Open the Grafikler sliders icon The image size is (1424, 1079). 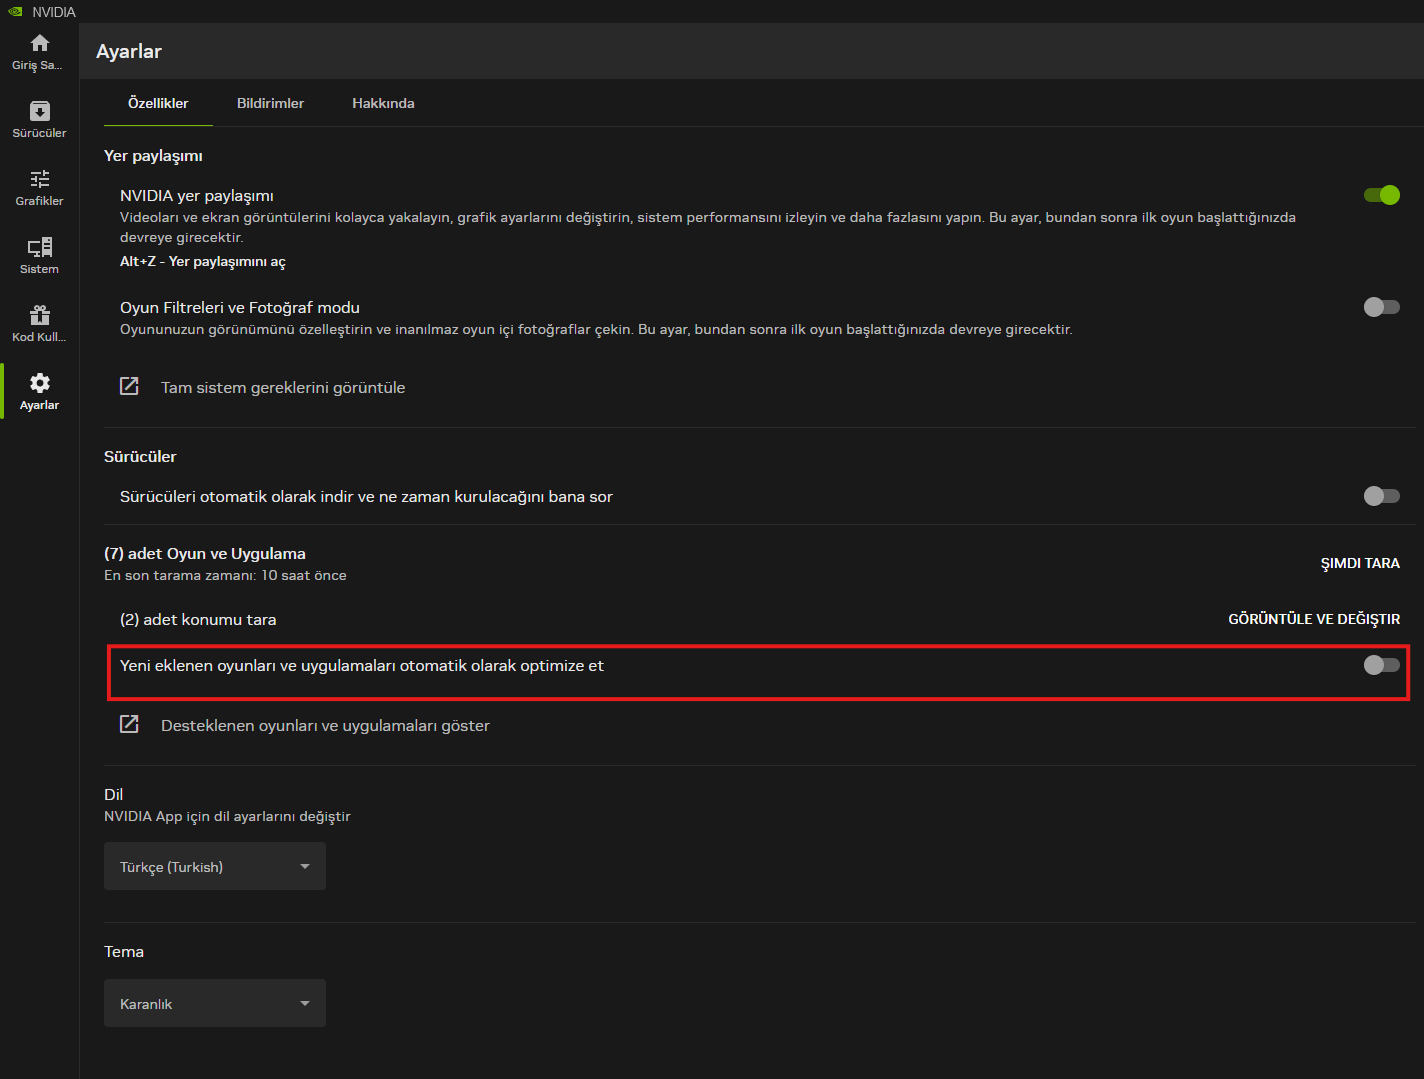[40, 179]
